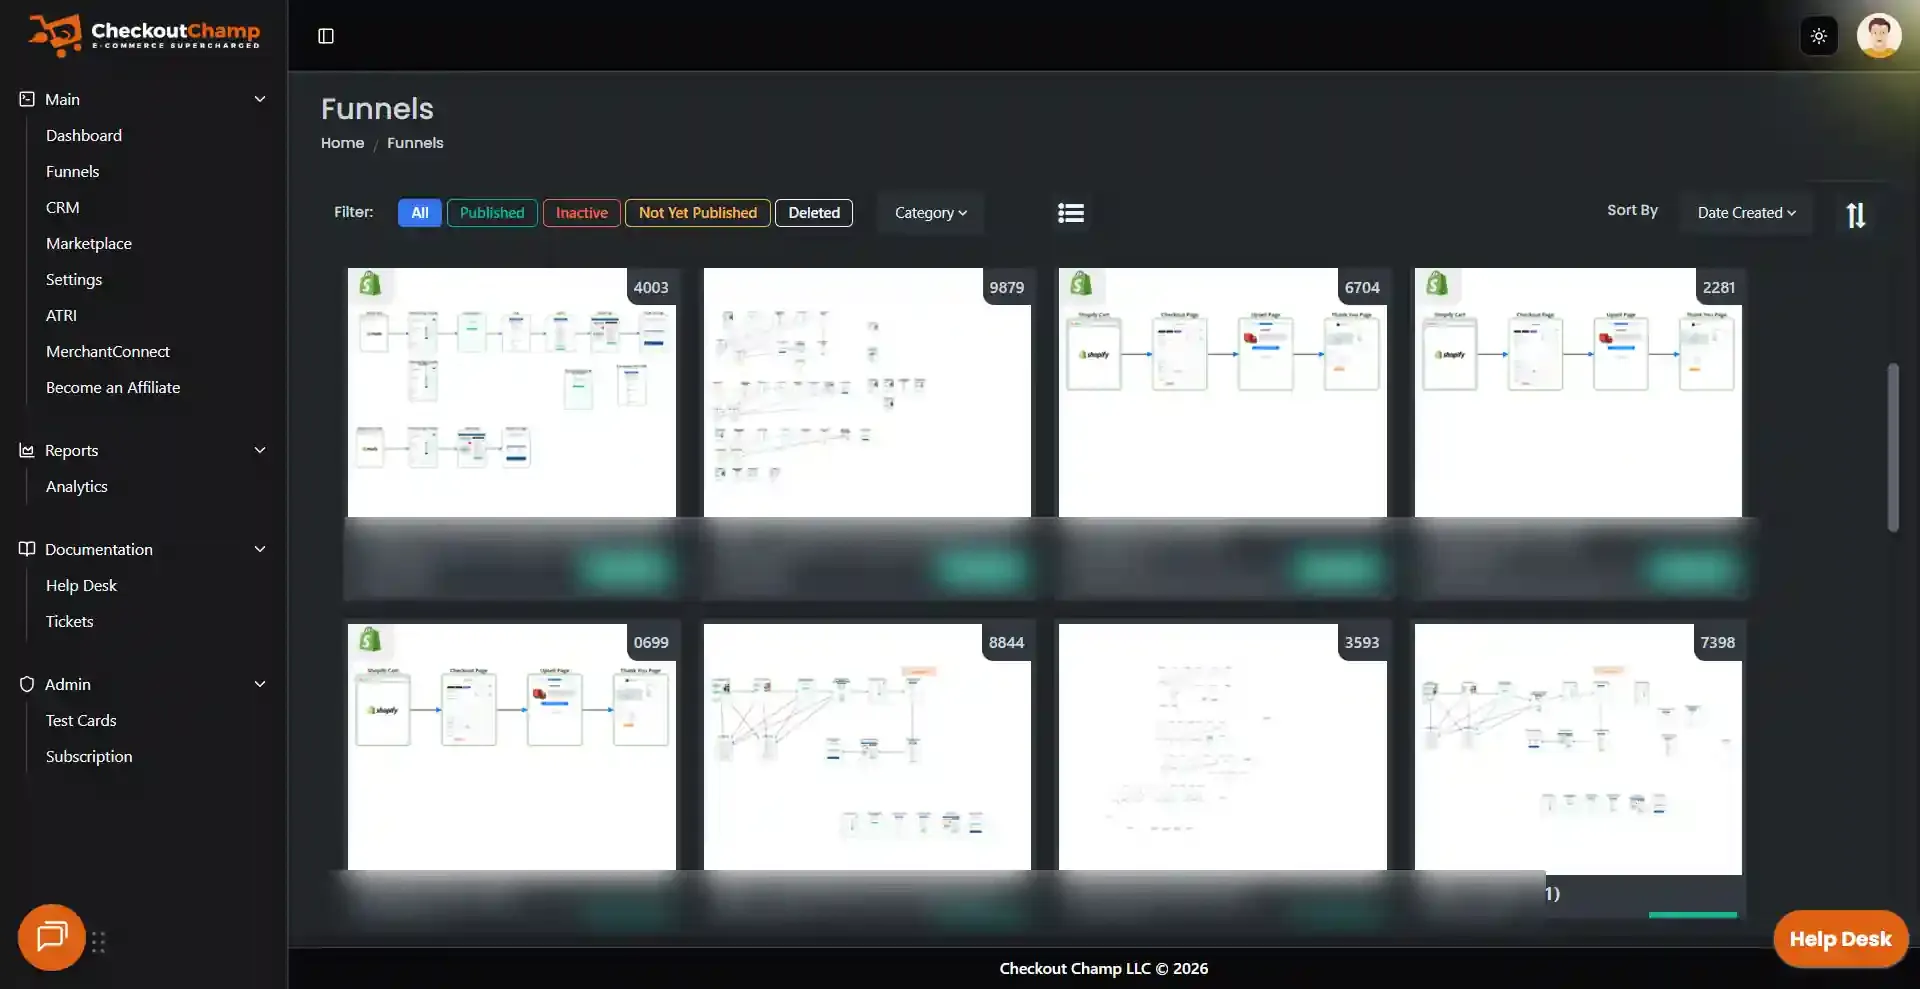Click the page vertical scrollbar
The image size is (1920, 989).
pos(1892,447)
